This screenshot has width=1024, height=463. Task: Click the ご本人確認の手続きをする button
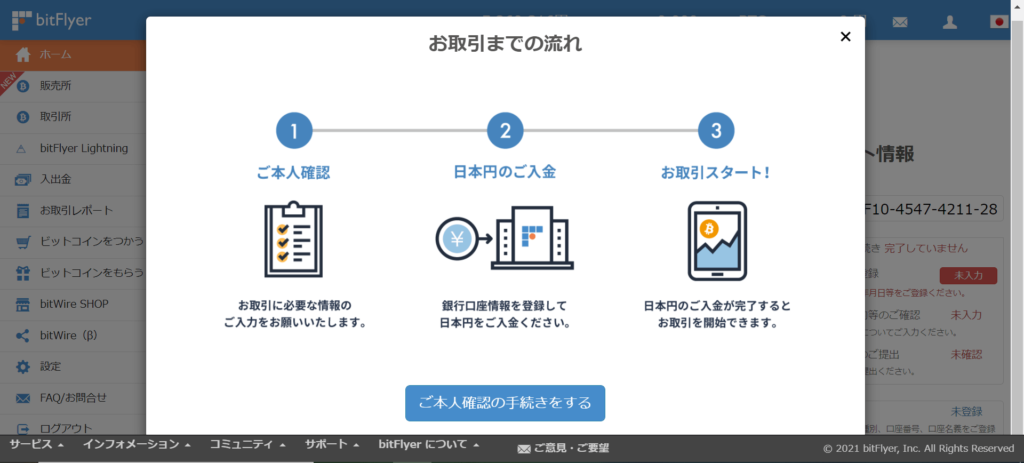click(505, 403)
